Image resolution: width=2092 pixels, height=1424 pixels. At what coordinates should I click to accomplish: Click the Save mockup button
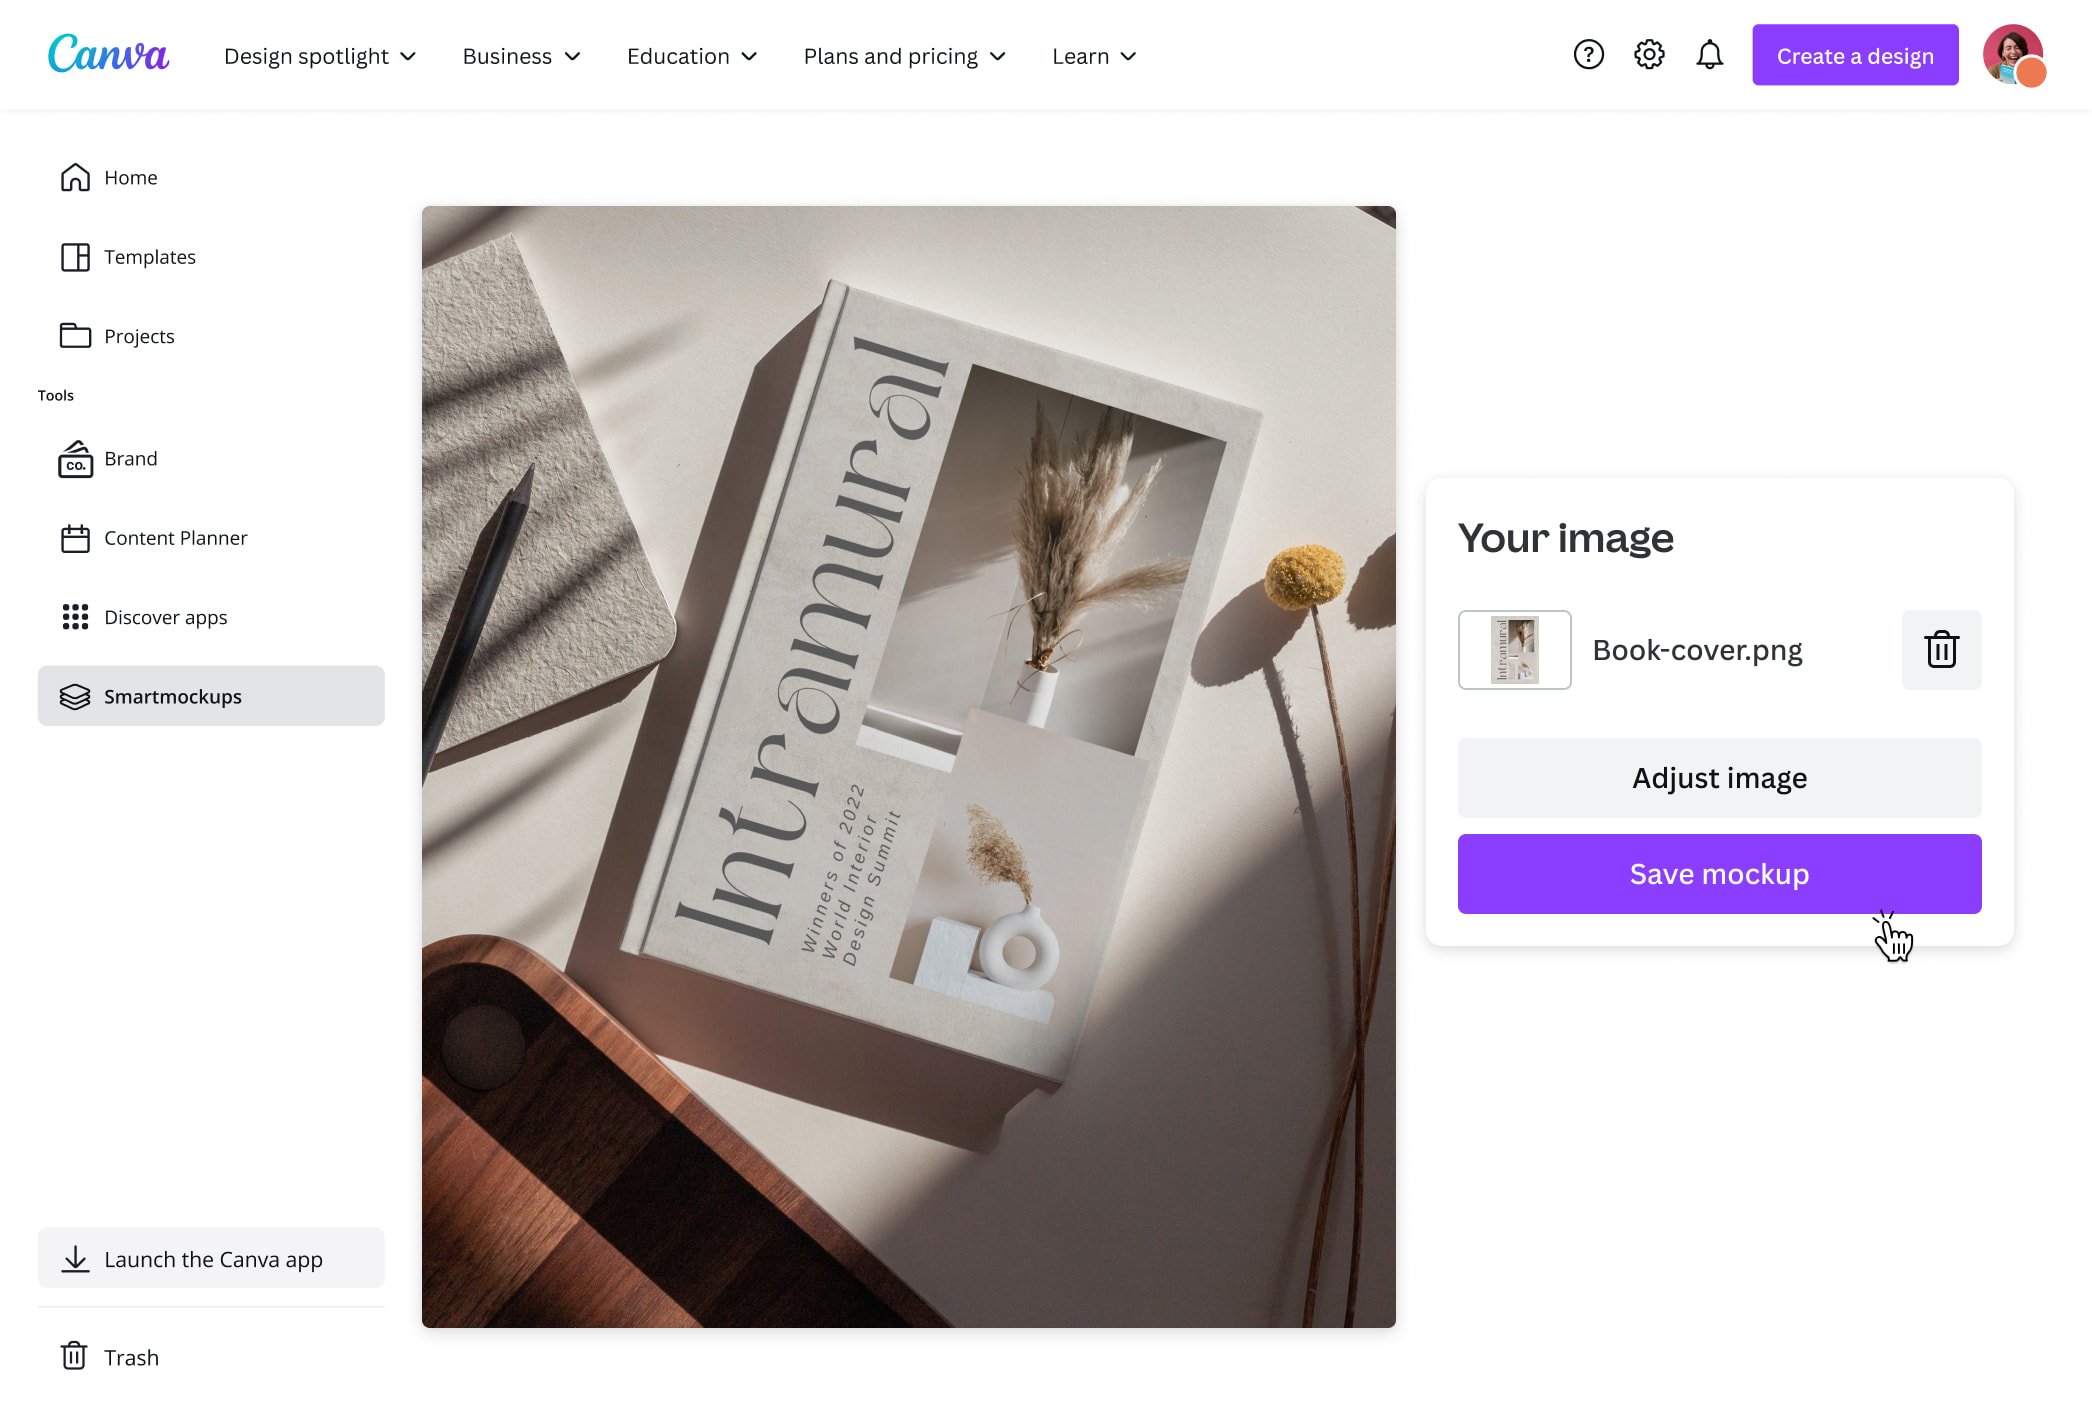click(1719, 873)
